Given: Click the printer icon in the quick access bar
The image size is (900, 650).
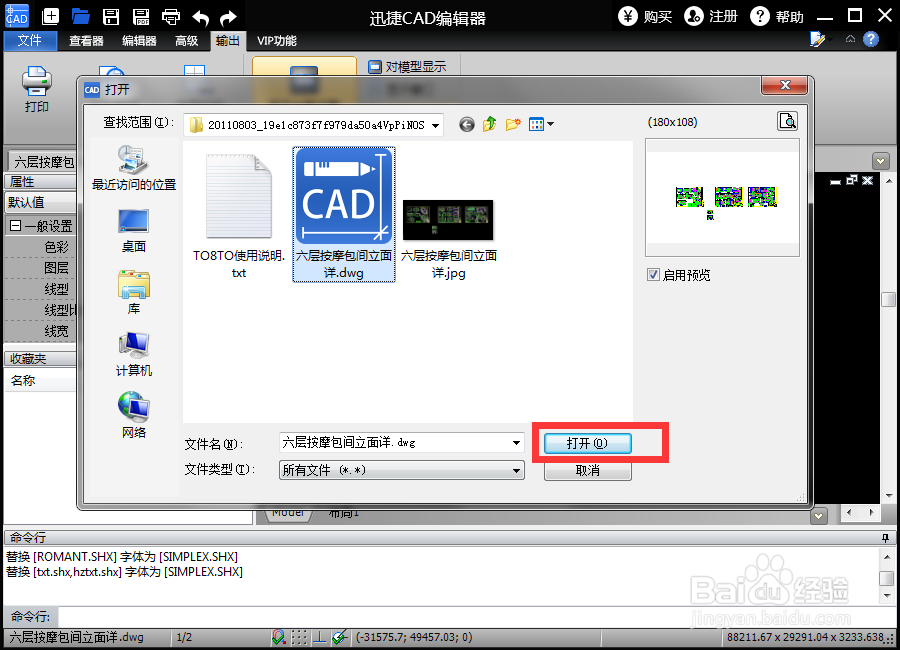Looking at the screenshot, I should click(171, 16).
